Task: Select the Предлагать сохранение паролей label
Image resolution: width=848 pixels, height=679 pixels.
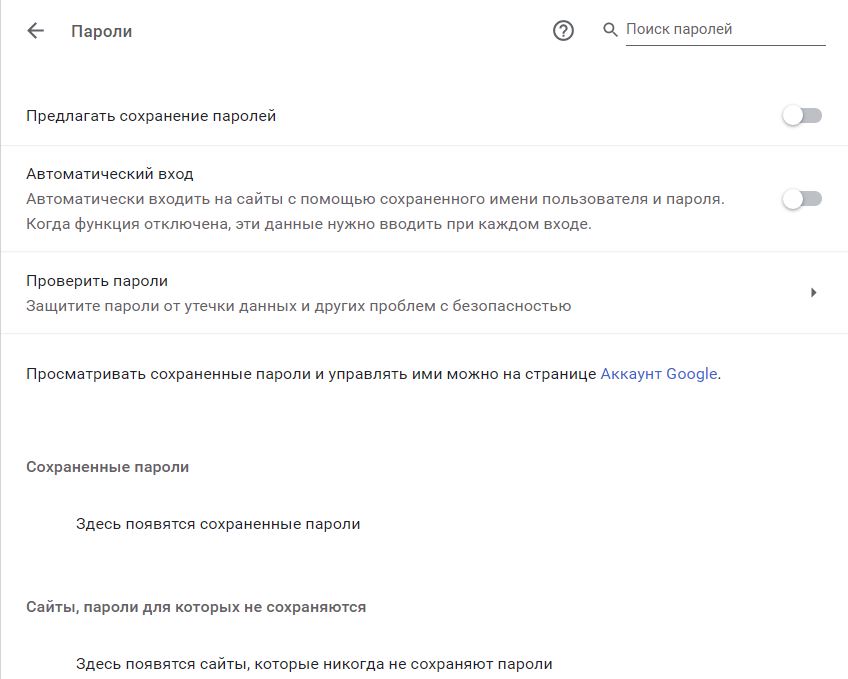Action: pos(151,116)
